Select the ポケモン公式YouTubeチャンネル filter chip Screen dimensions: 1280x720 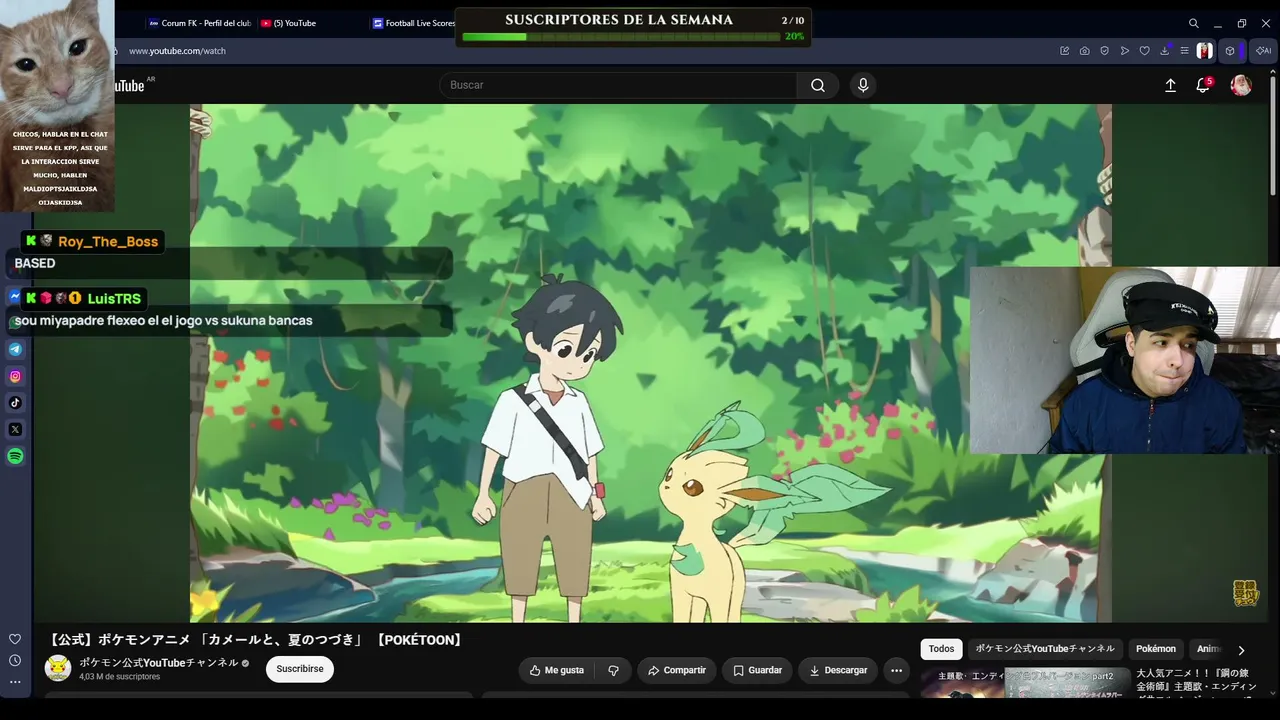1045,649
